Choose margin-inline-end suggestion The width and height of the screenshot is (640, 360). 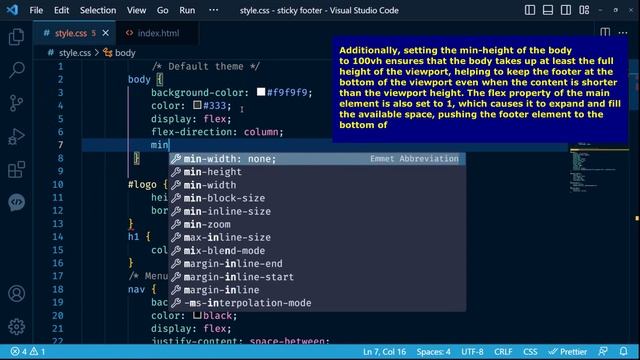point(317,264)
